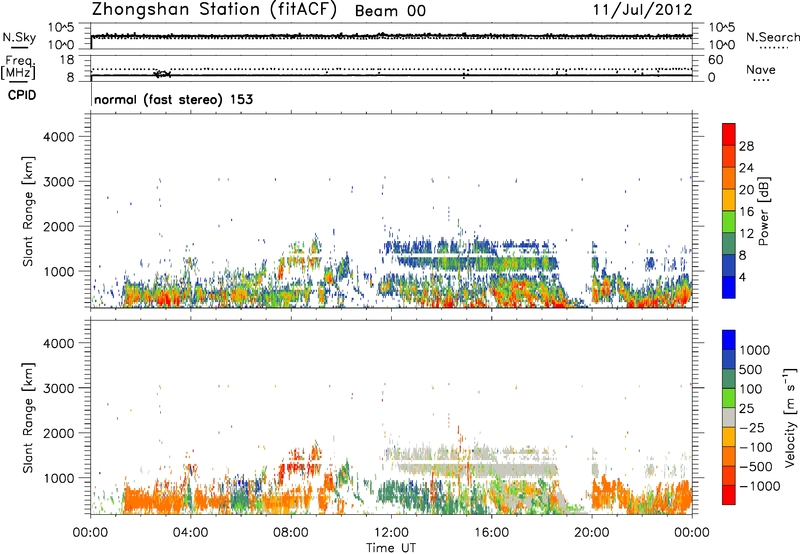Click the '-500' value on velocity colorbar
The image size is (800, 554).
pos(756,467)
